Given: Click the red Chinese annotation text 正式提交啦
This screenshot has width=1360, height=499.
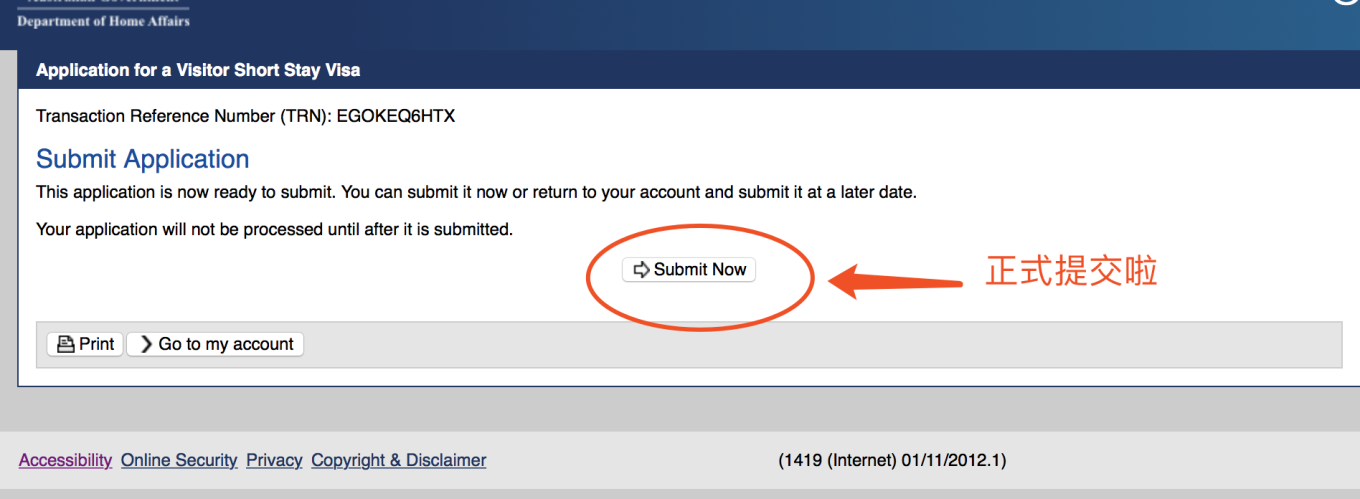Looking at the screenshot, I should 1071,271.
